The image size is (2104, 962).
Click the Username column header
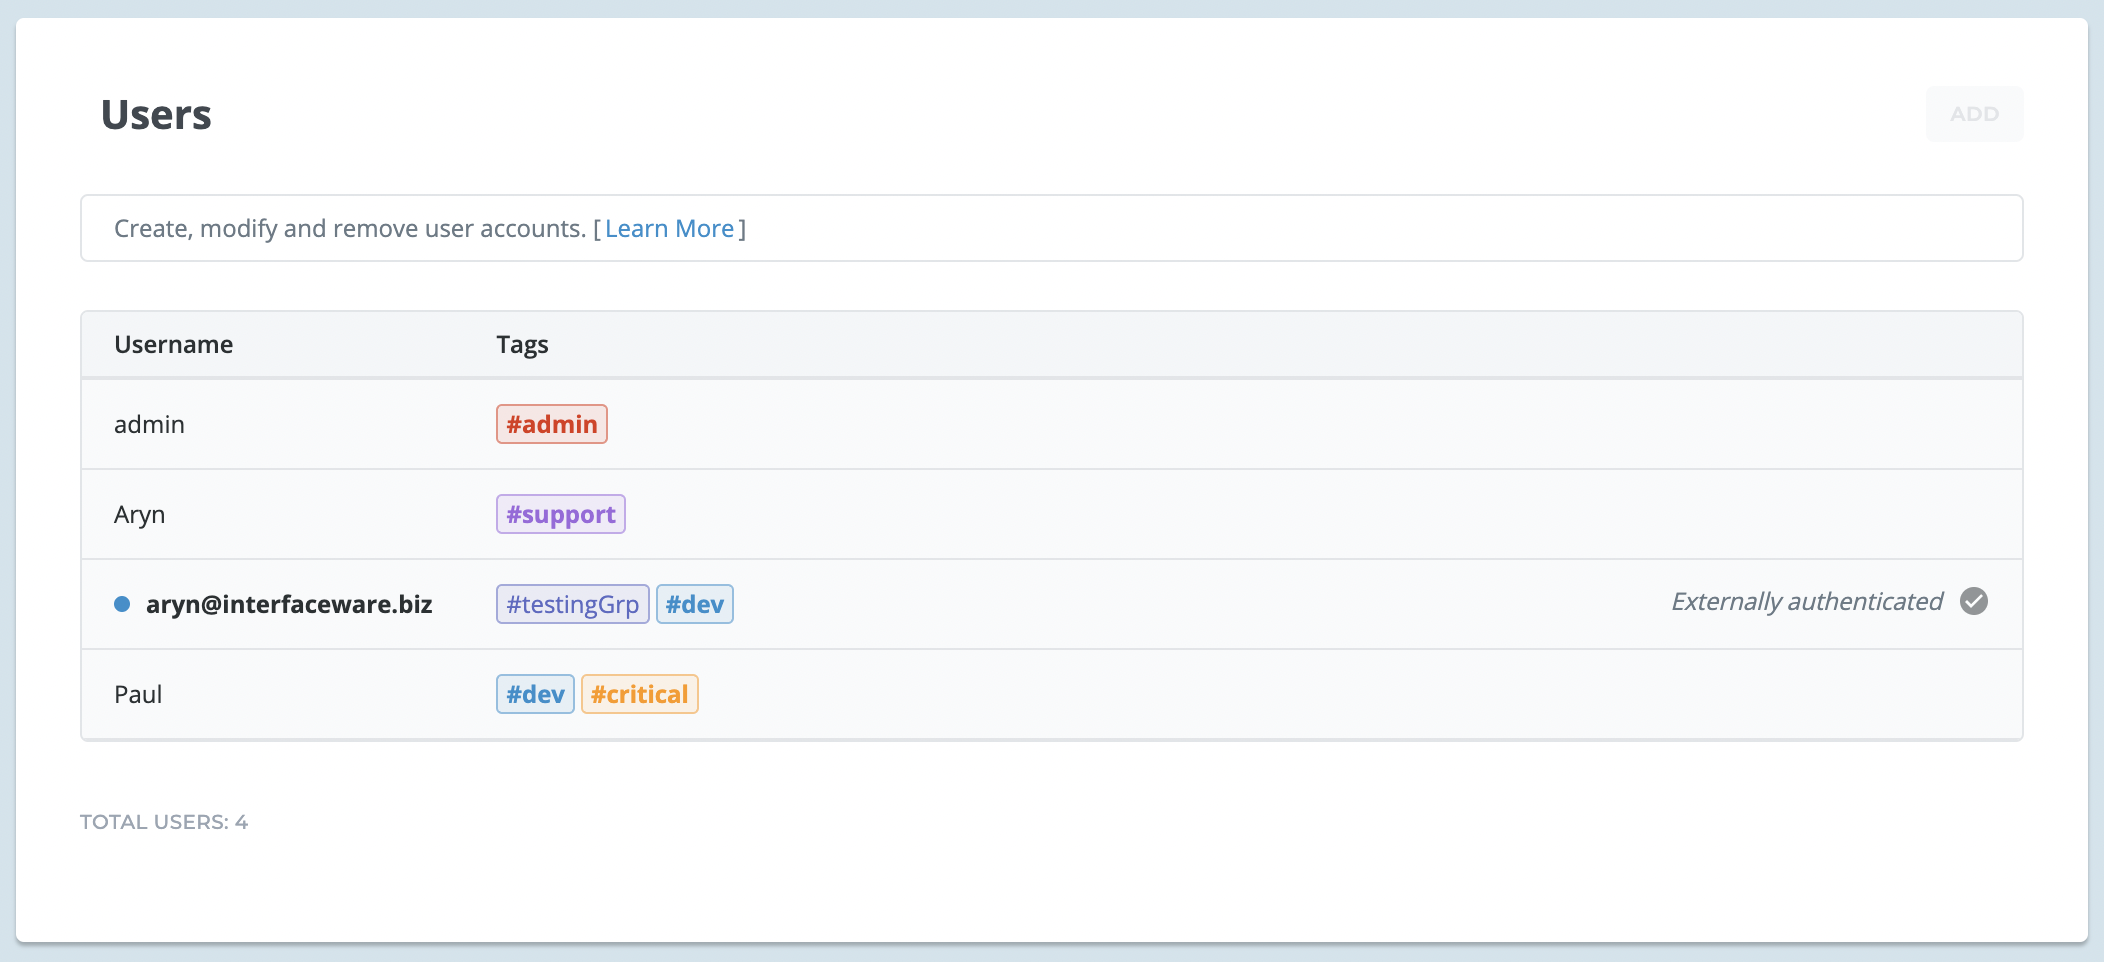pos(173,345)
